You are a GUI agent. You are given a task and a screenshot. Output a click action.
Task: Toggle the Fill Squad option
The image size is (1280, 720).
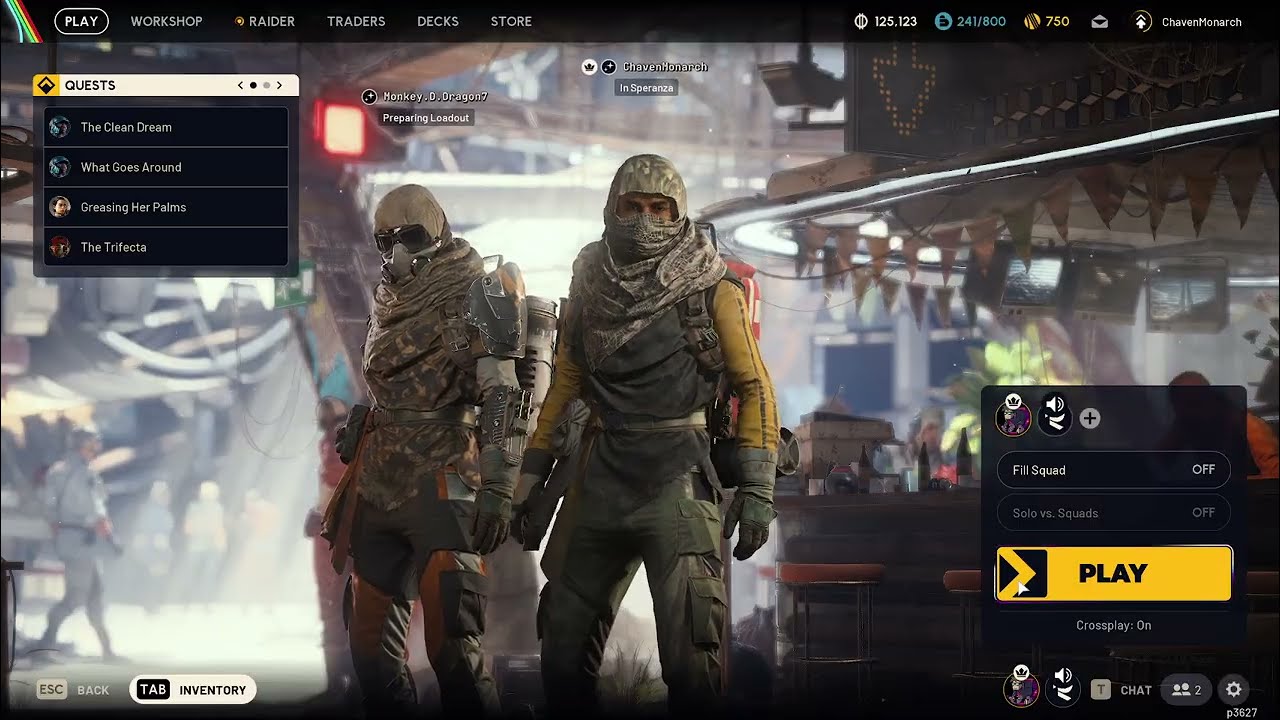1114,470
